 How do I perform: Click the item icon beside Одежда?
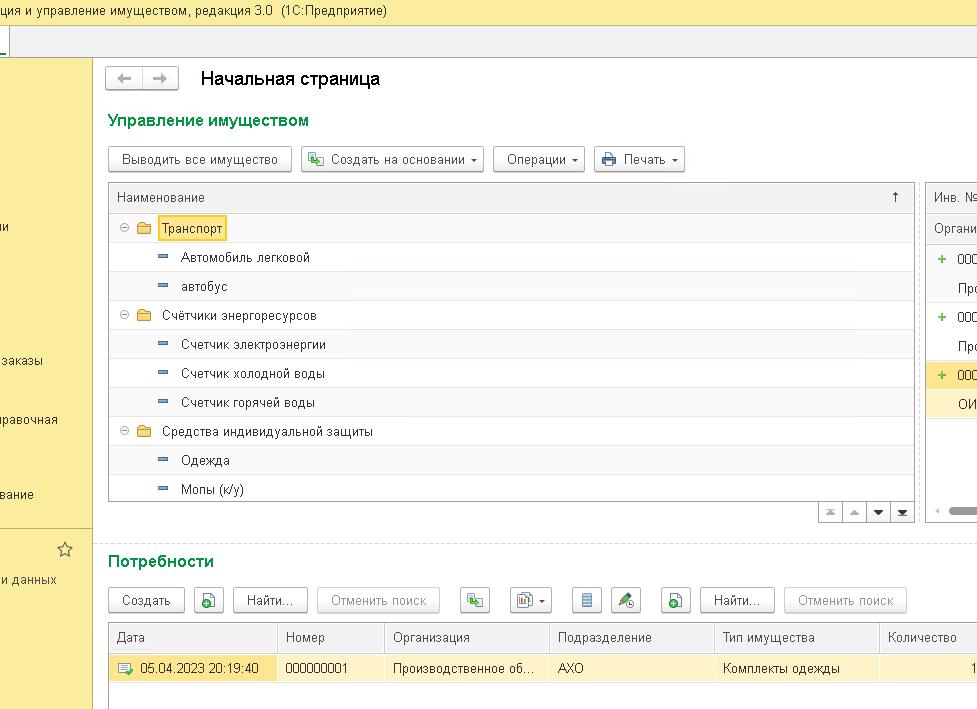point(163,460)
